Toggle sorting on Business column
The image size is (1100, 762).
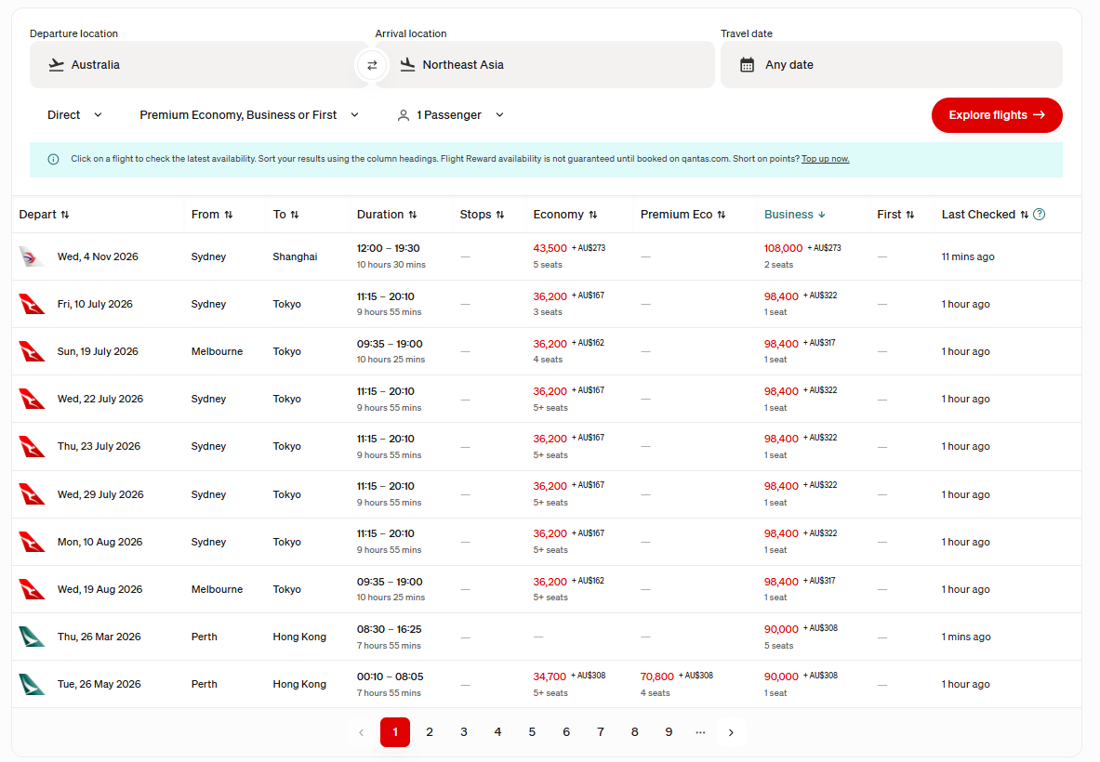point(794,214)
